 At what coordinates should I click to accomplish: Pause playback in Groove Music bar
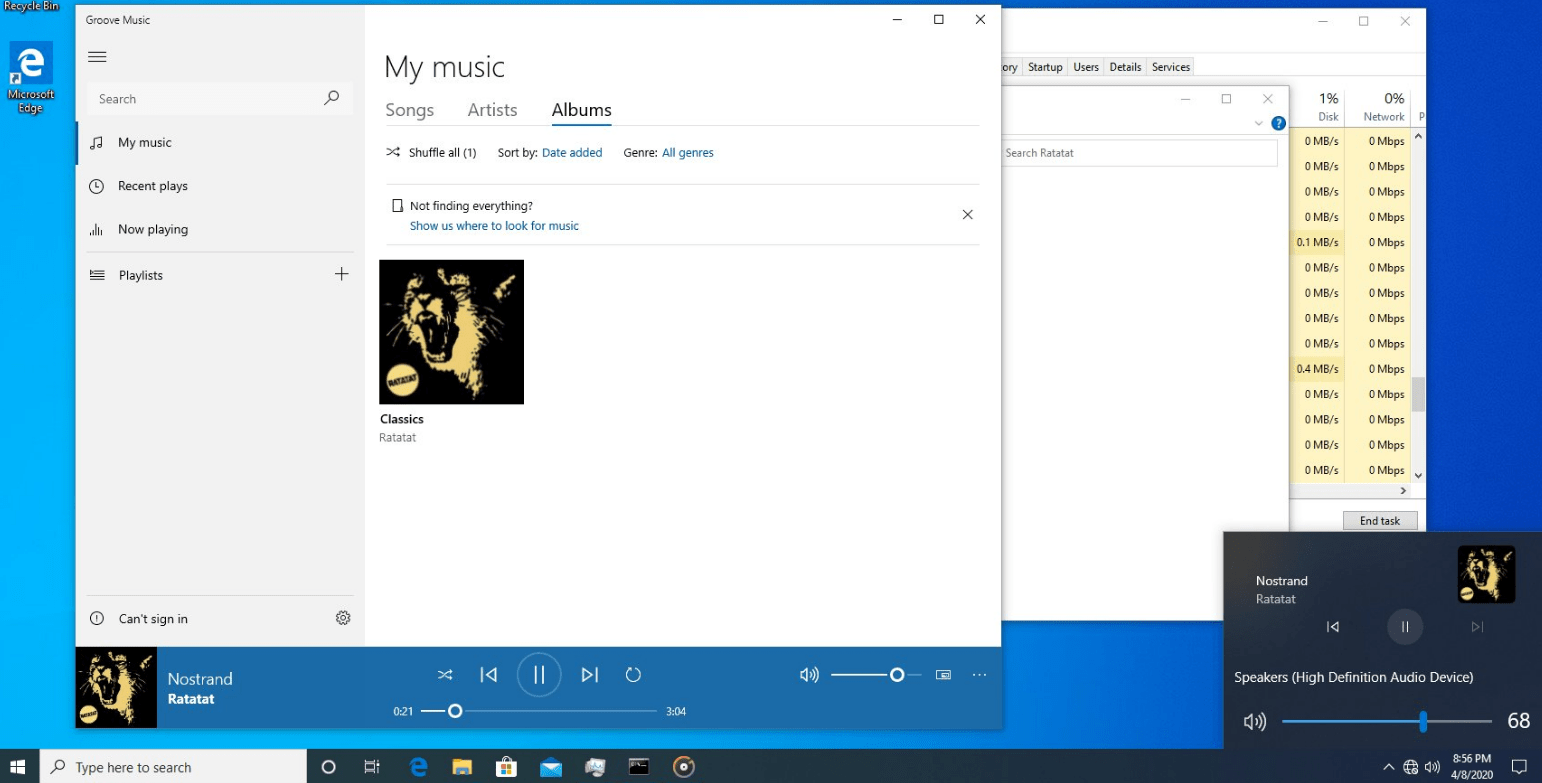point(539,675)
